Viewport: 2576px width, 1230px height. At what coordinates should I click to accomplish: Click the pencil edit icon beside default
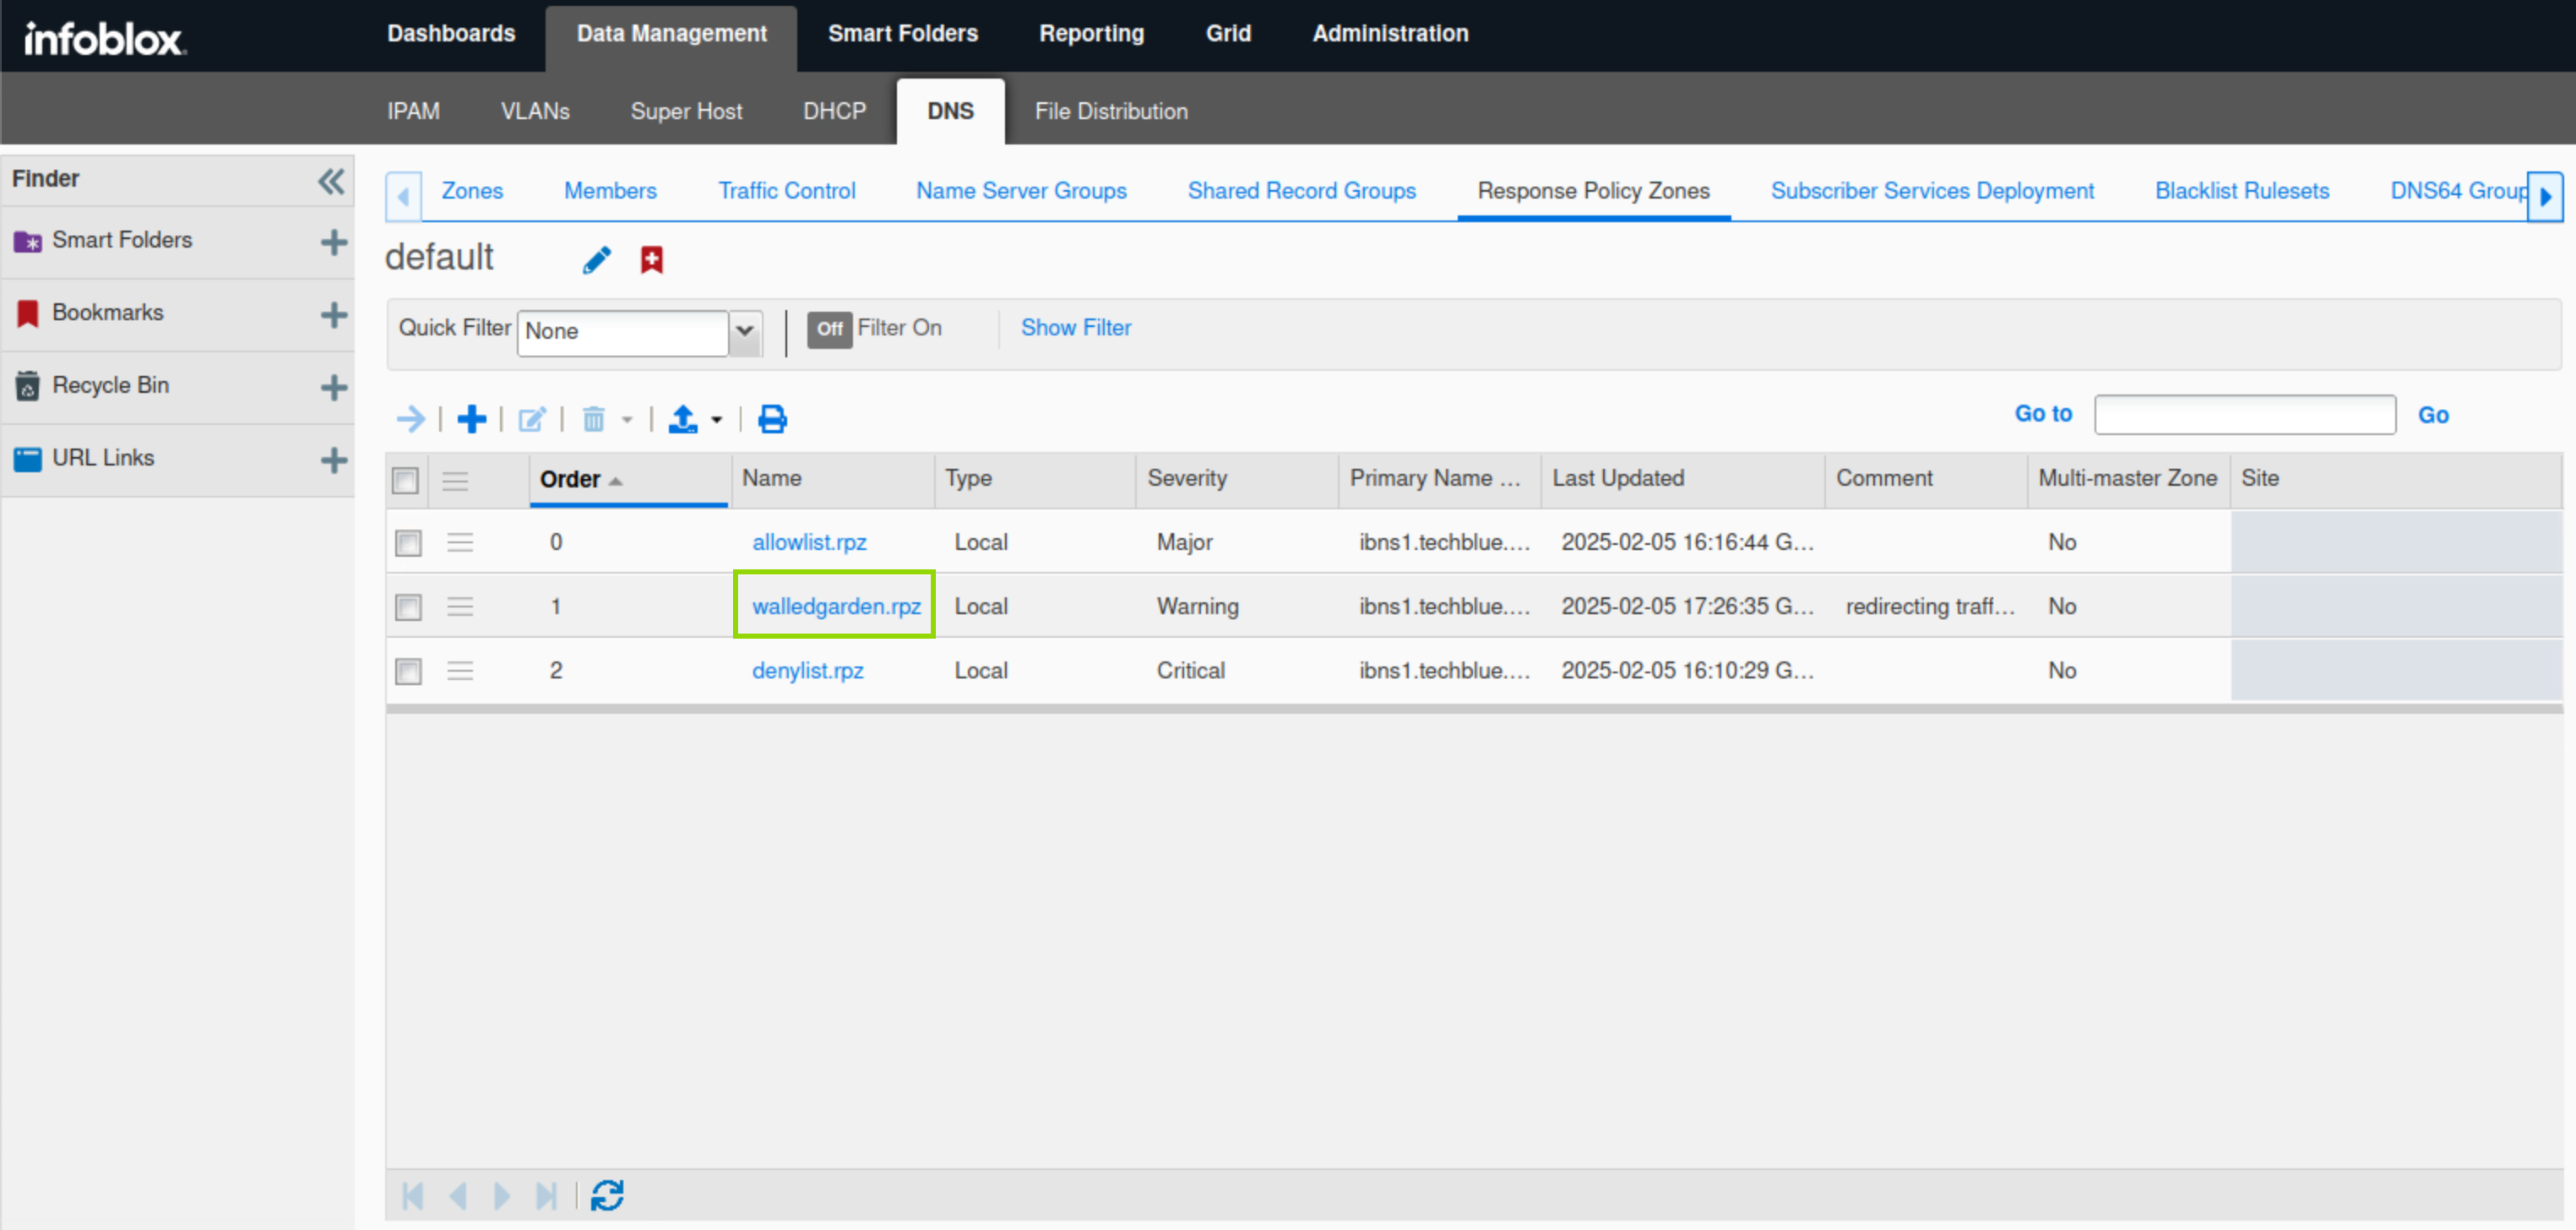click(597, 260)
